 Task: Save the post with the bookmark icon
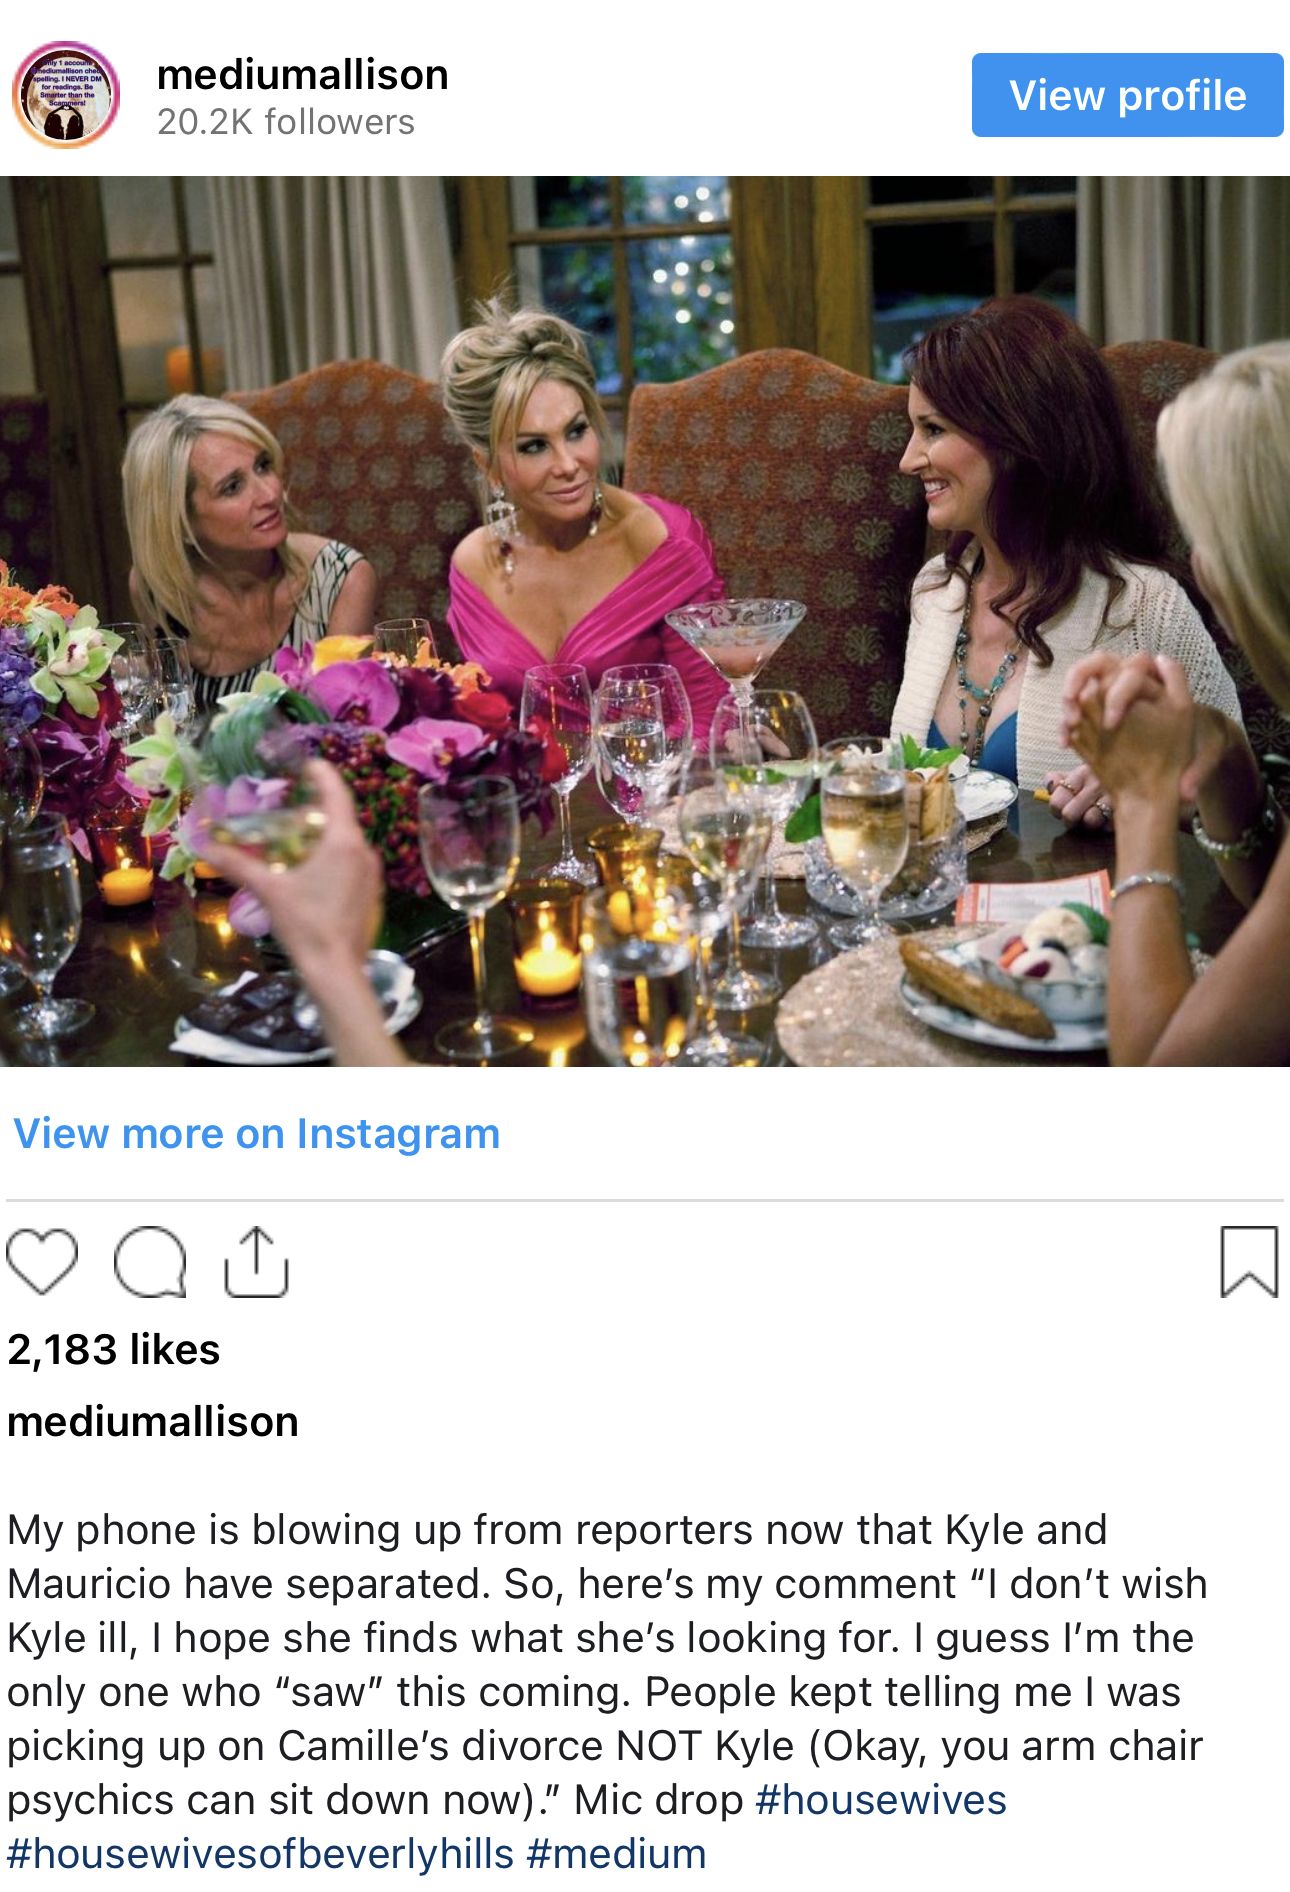click(1249, 1262)
